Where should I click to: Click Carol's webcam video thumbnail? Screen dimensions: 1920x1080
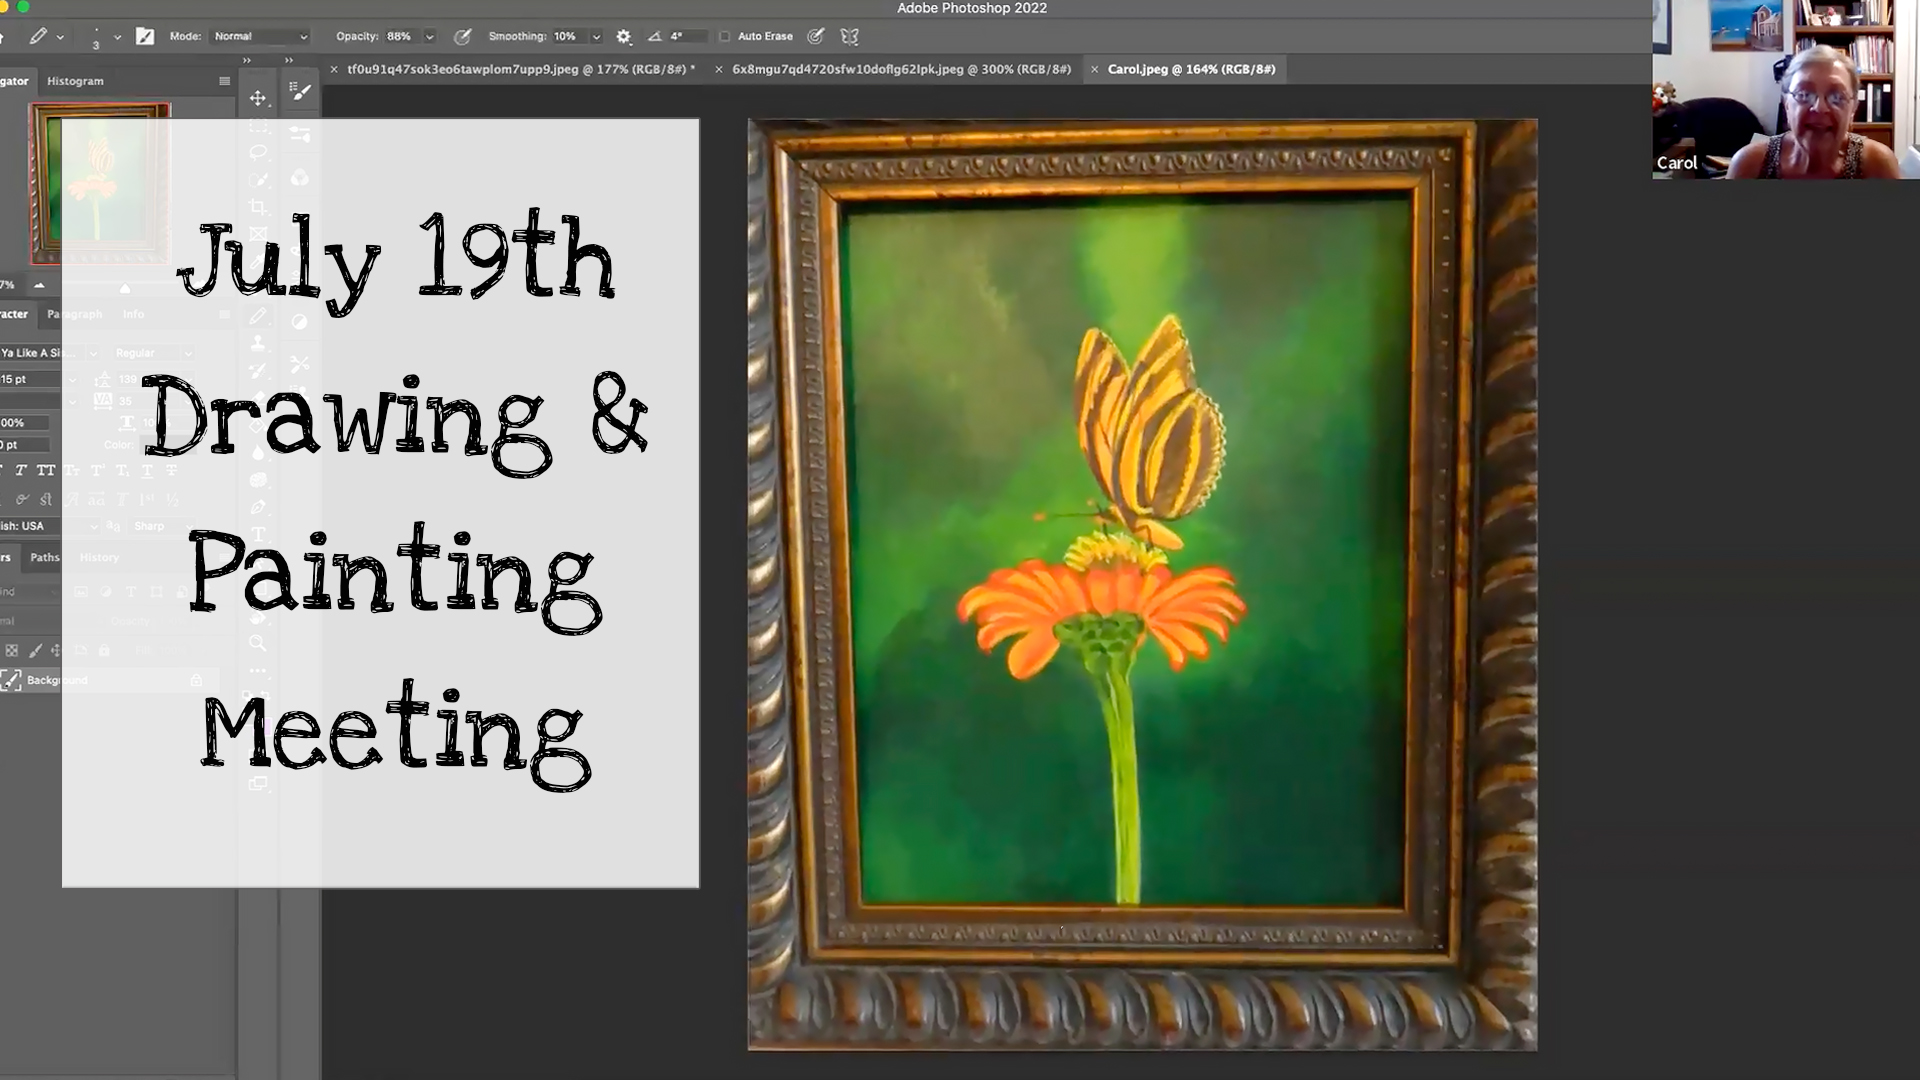click(x=1786, y=89)
